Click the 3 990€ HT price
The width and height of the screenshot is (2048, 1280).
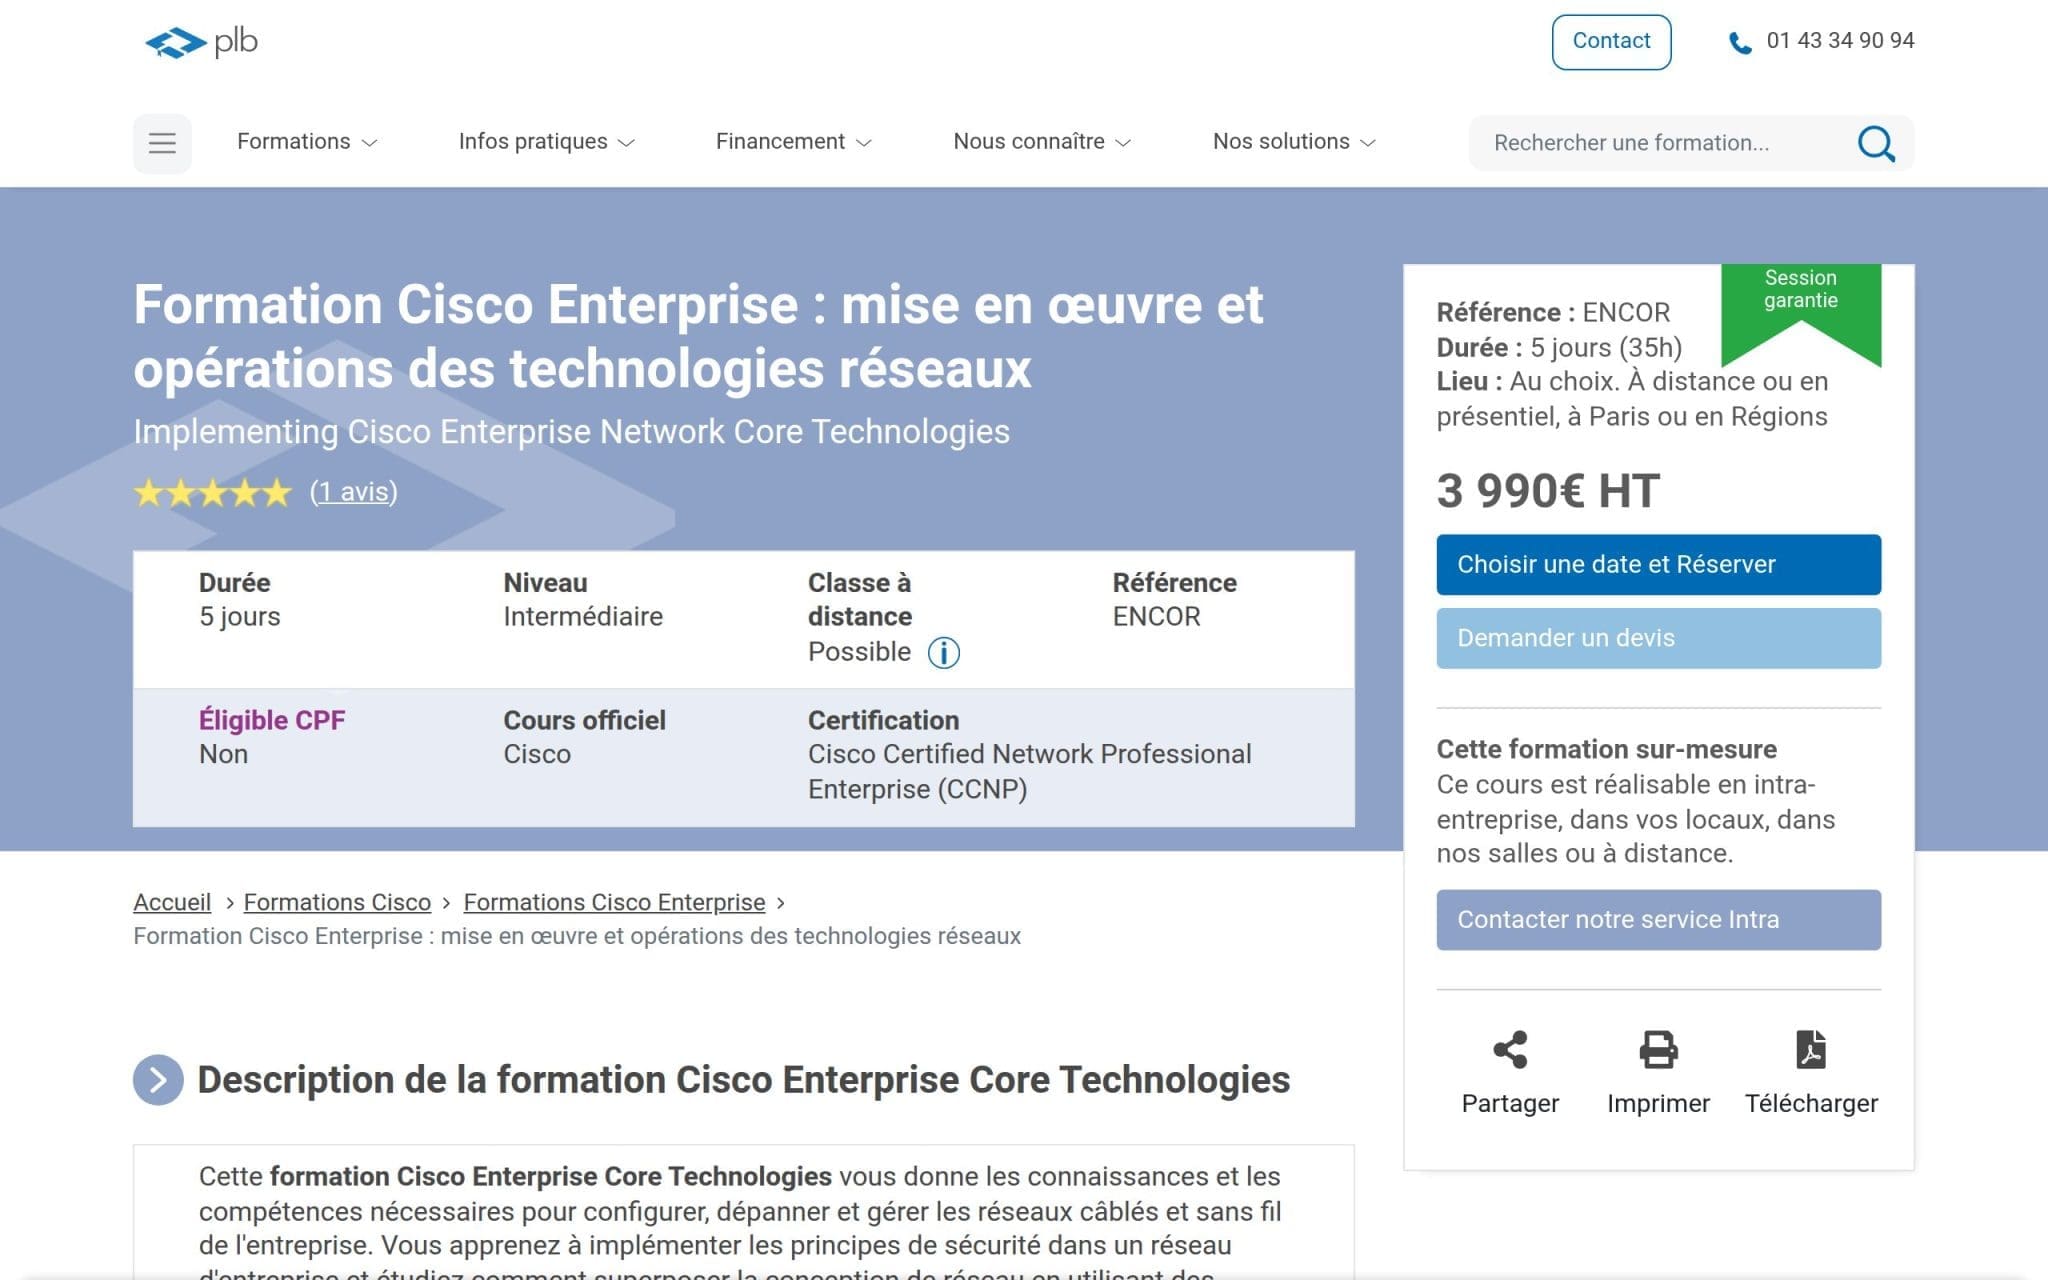(1548, 492)
